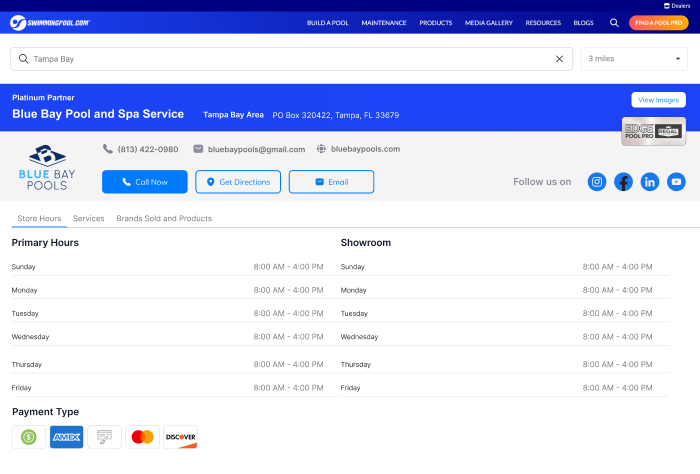Click the Call Now button

coord(145,182)
